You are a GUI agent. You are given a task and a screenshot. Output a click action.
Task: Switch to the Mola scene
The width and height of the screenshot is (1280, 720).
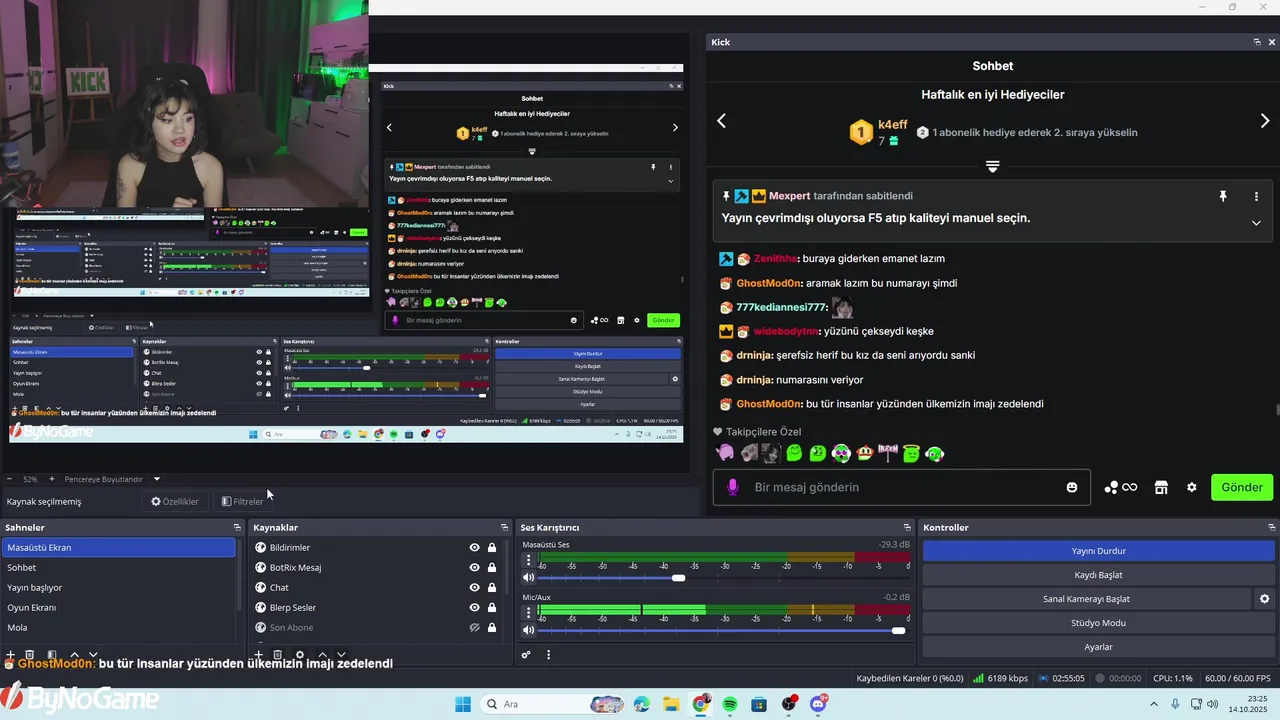point(118,627)
